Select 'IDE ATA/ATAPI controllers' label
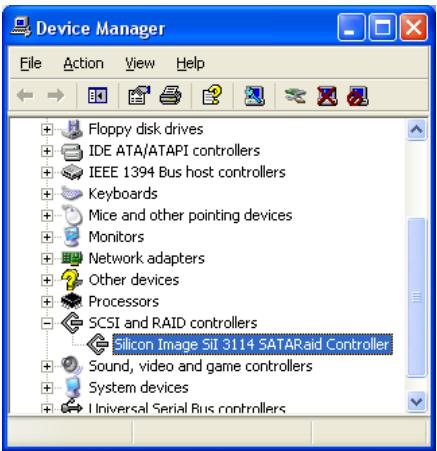This screenshot has width=437, height=451. coord(174,151)
